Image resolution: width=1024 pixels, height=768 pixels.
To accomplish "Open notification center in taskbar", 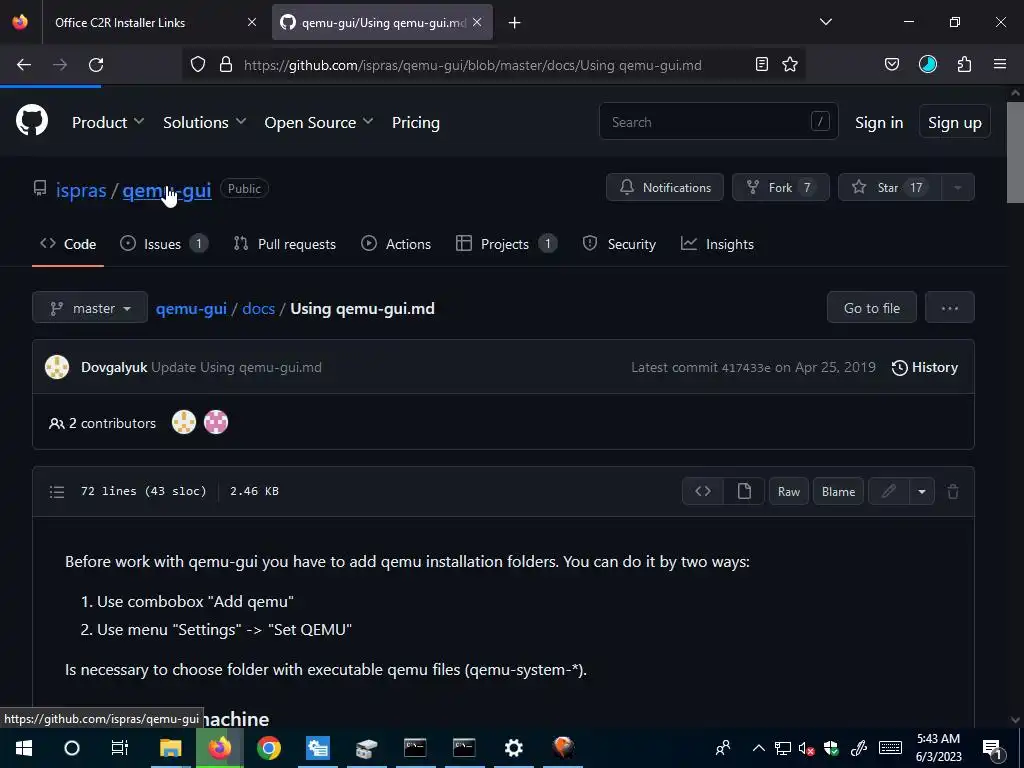I will pyautogui.click(x=993, y=748).
